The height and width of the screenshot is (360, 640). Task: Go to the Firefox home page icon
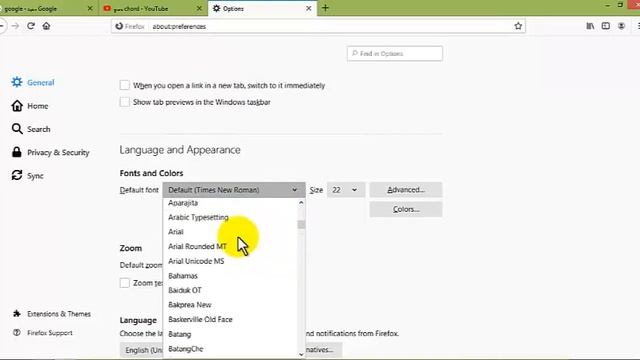point(46,26)
